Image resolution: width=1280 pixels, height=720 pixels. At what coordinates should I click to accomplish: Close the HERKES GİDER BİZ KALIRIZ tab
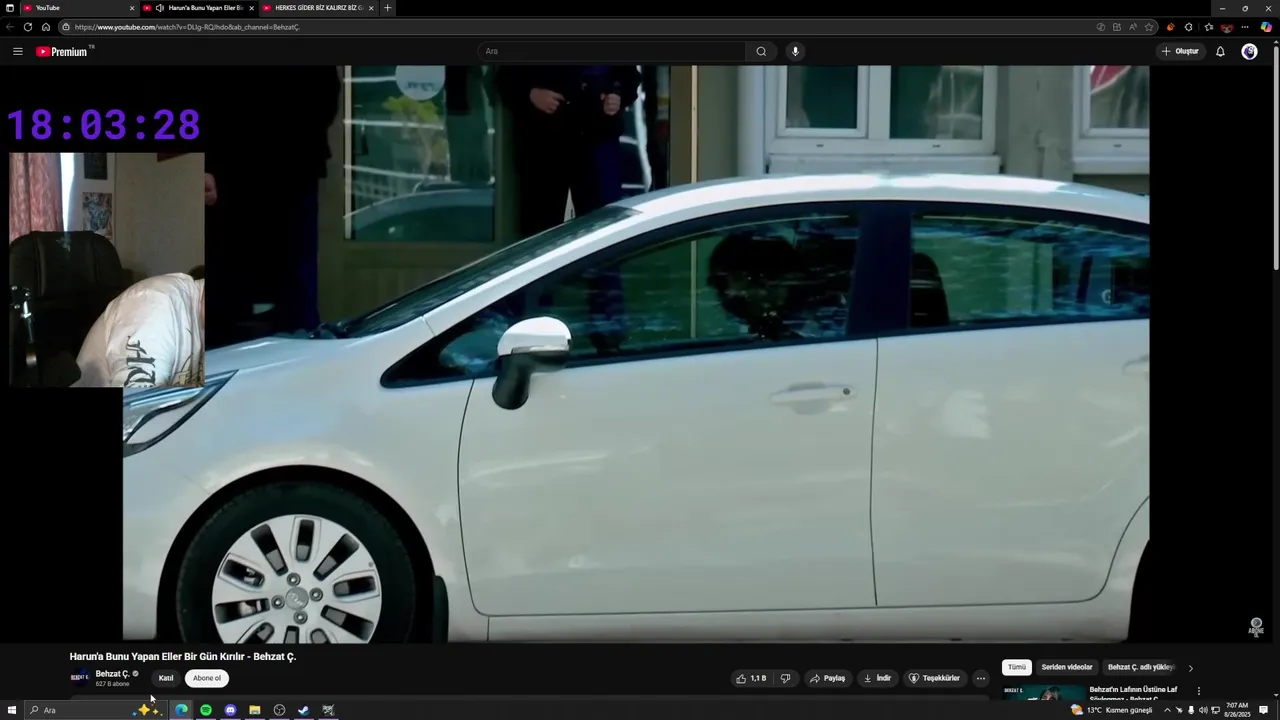[x=371, y=8]
